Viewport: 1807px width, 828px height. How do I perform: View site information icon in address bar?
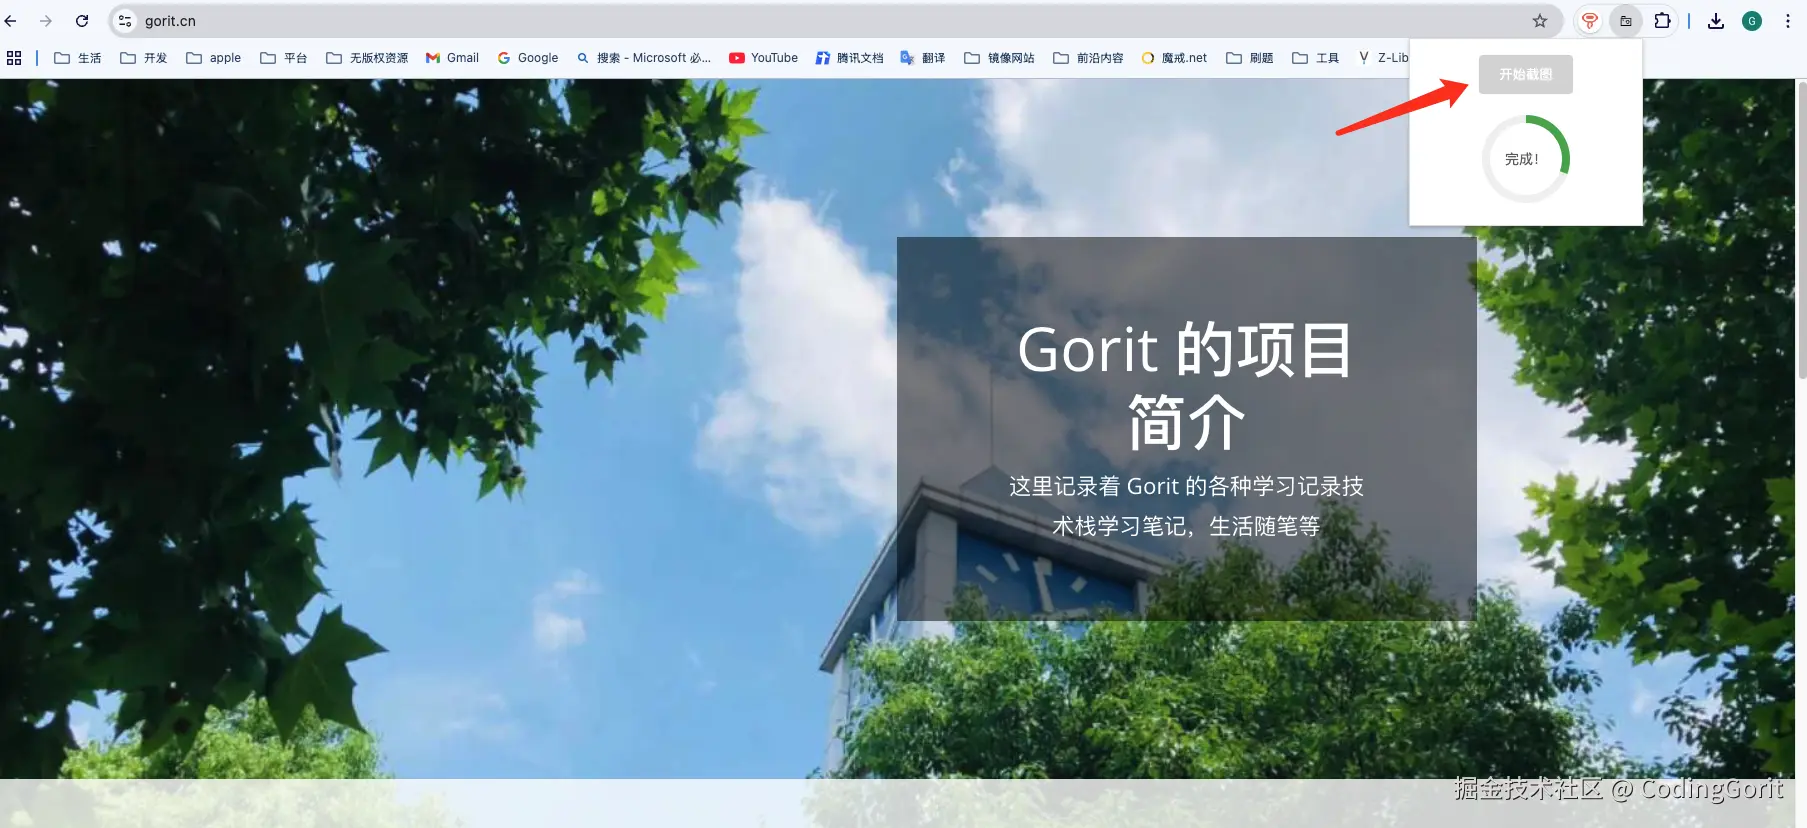pyautogui.click(x=125, y=21)
